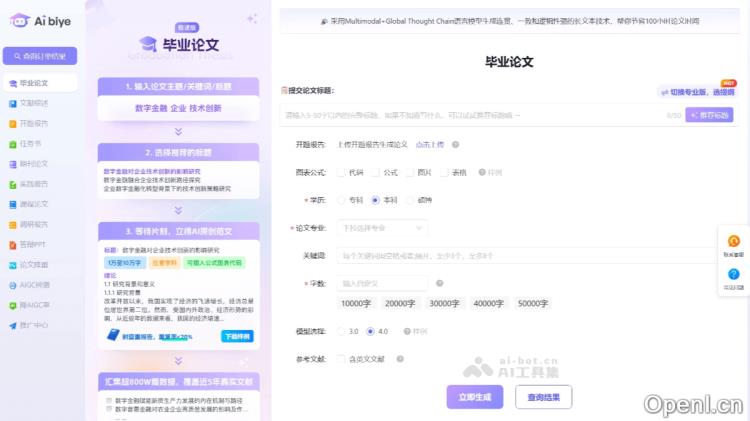750x421 pixels.
Task: Click the thesis title input field
Action: [x=470, y=115]
